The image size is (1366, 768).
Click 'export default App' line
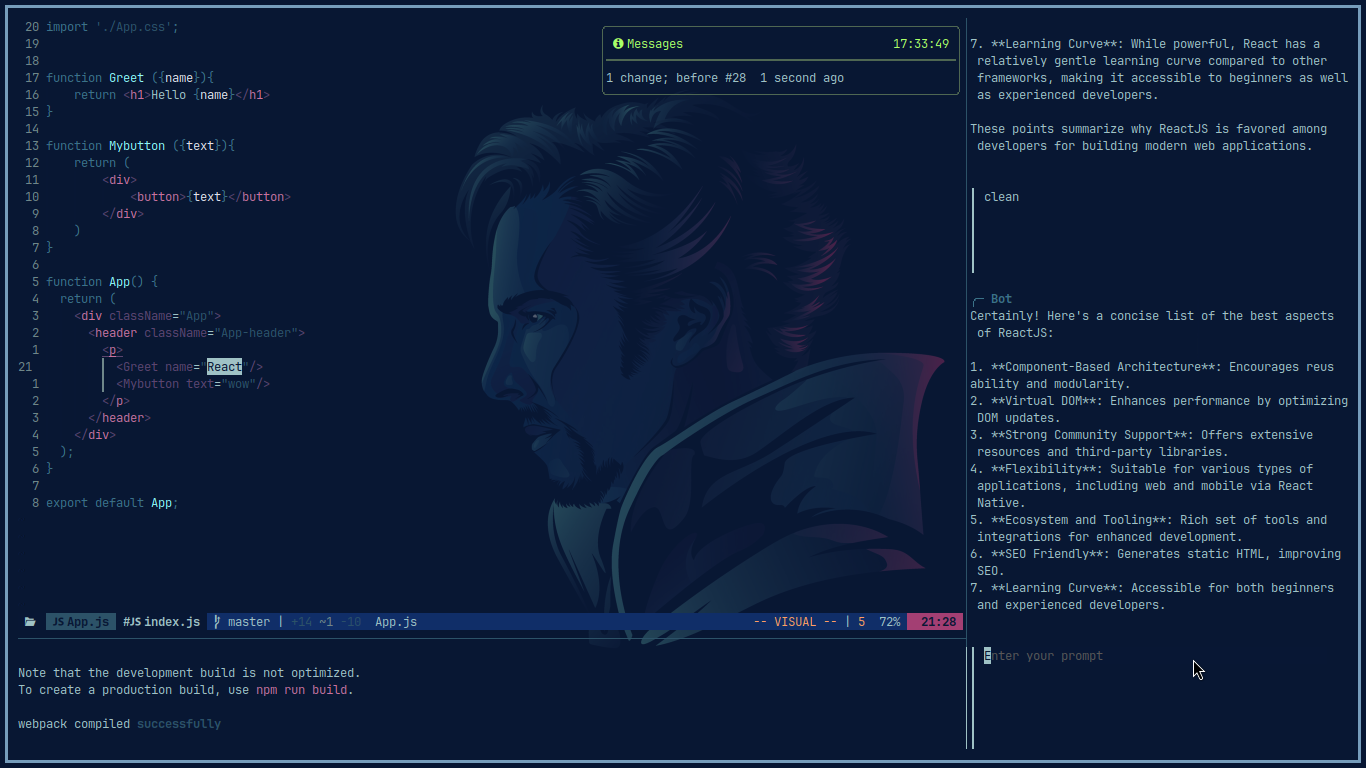pos(112,503)
